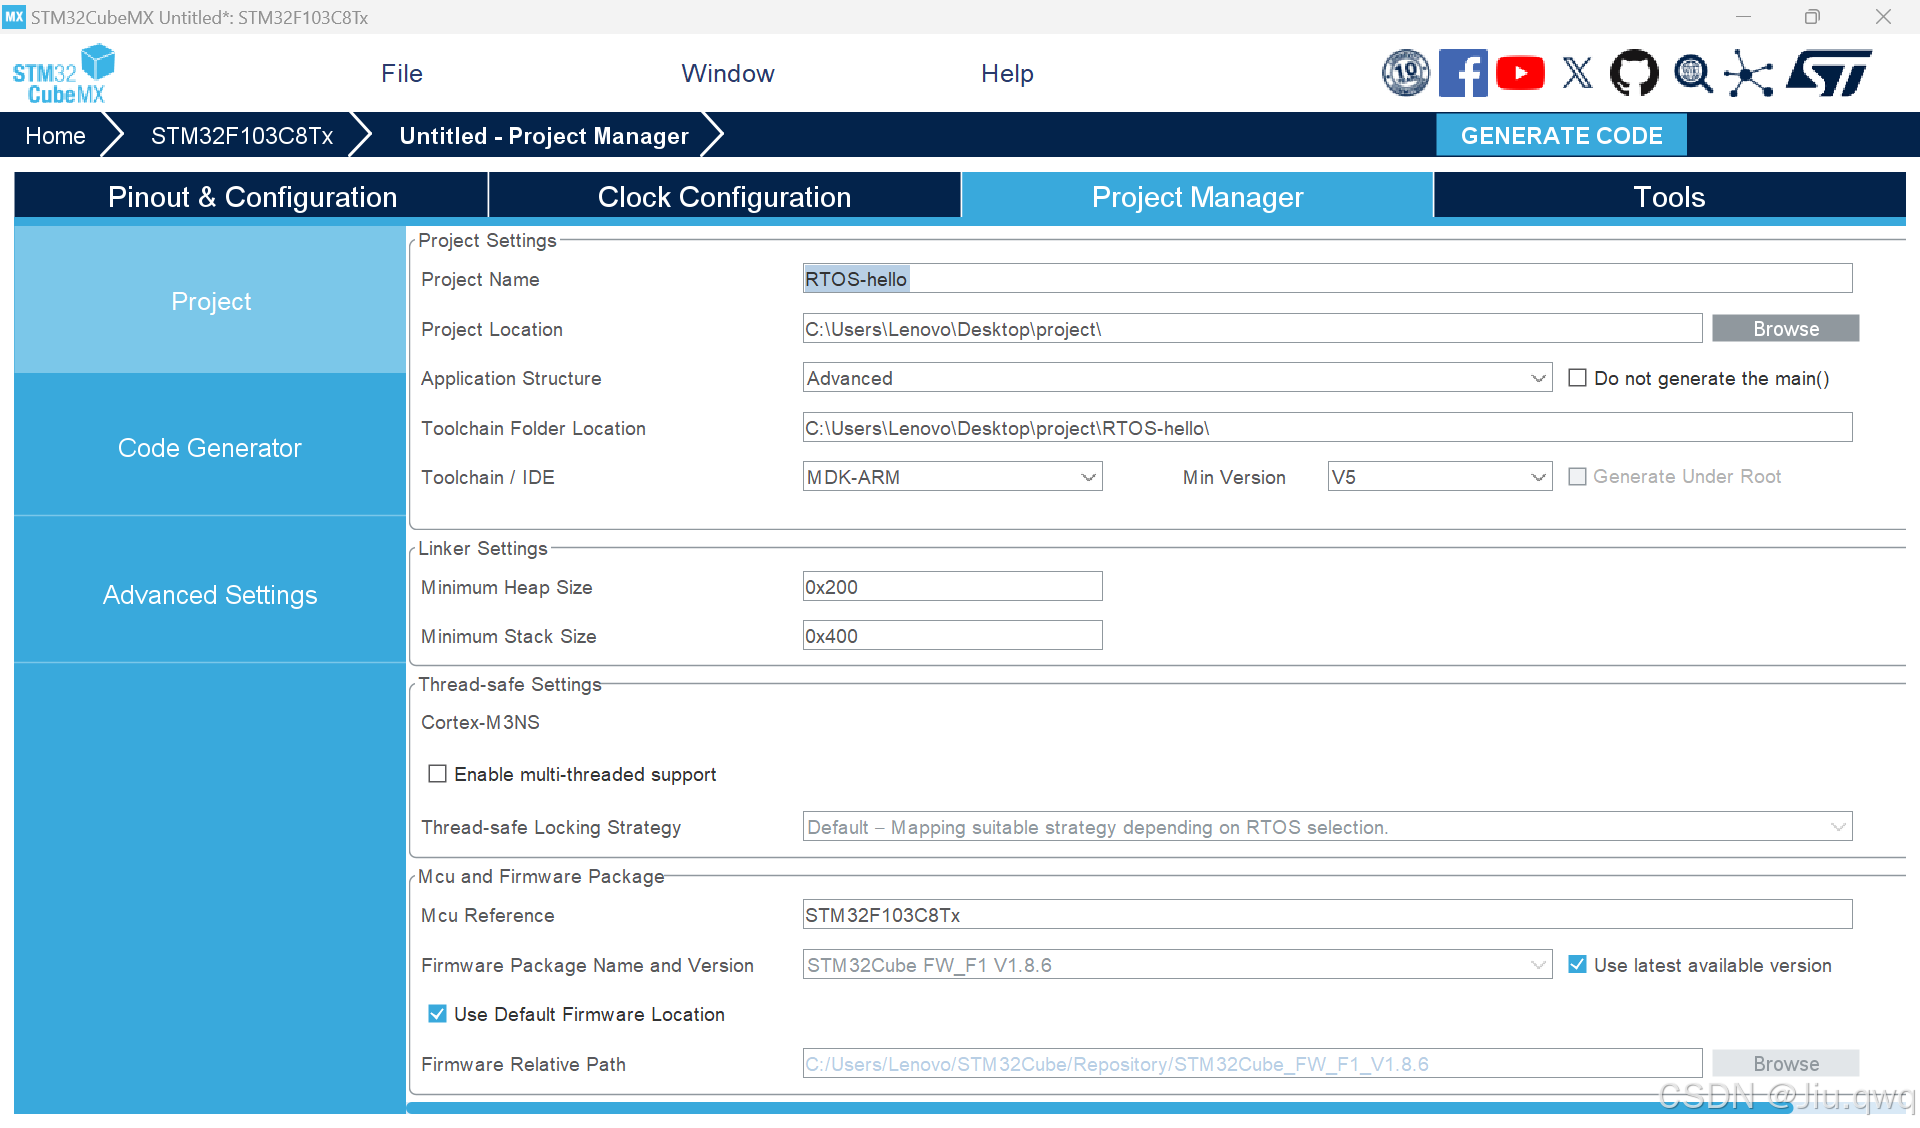Click the X (Twitter) icon
This screenshot has height=1128, width=1920.
tap(1577, 73)
